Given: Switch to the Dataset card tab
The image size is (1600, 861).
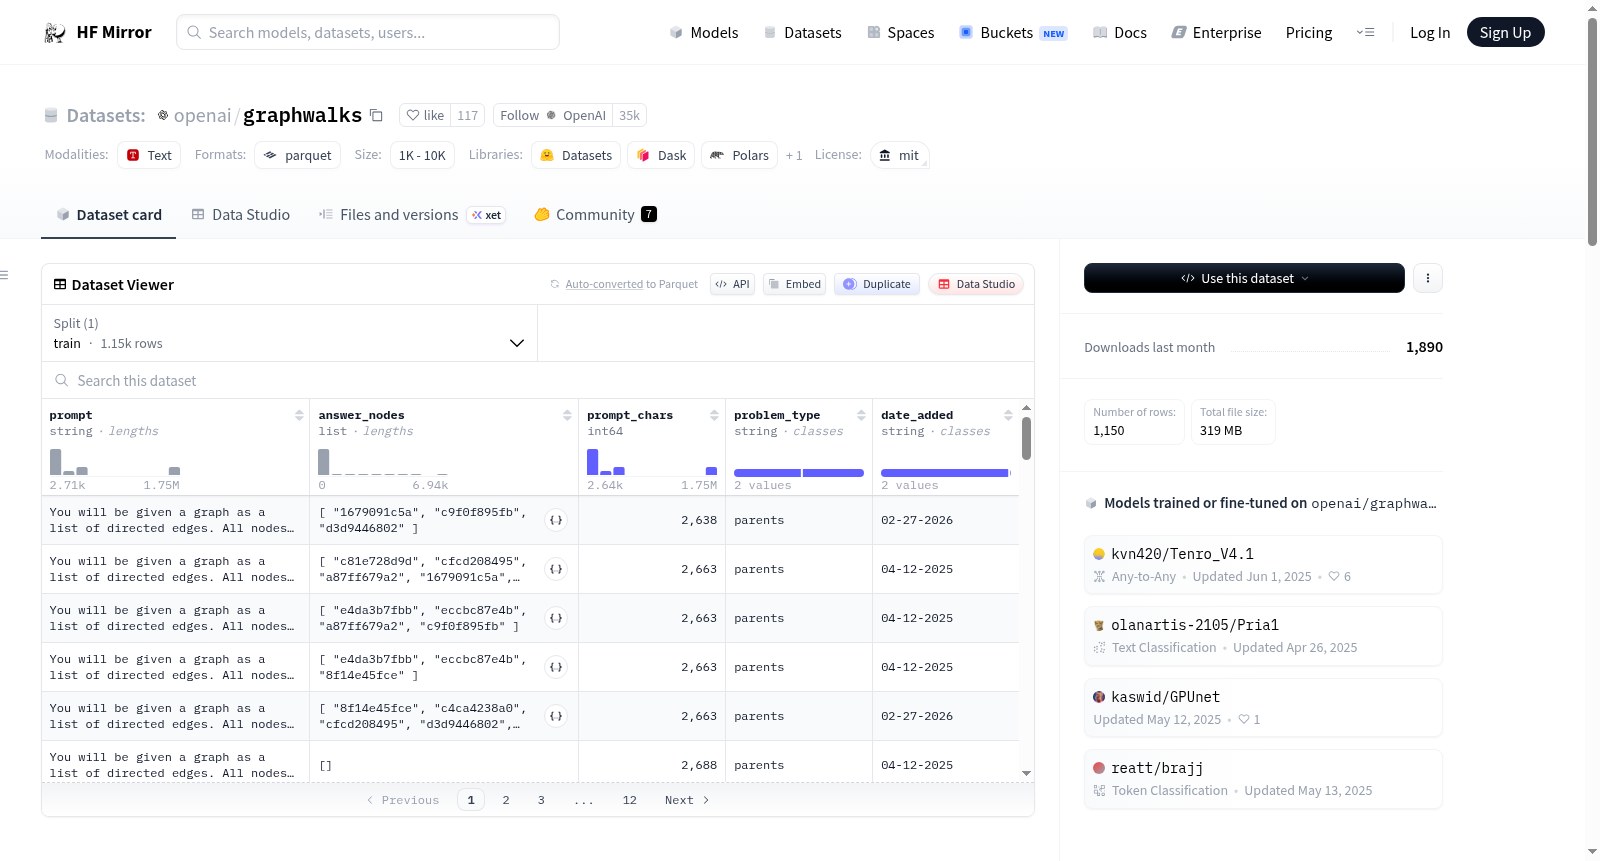Looking at the screenshot, I should click(x=108, y=215).
